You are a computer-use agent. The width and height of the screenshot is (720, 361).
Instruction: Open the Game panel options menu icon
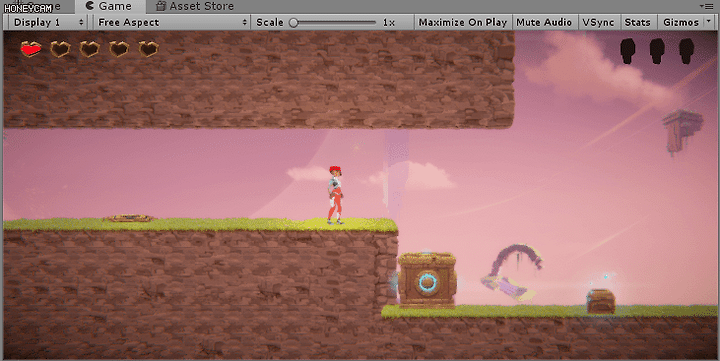click(x=708, y=6)
